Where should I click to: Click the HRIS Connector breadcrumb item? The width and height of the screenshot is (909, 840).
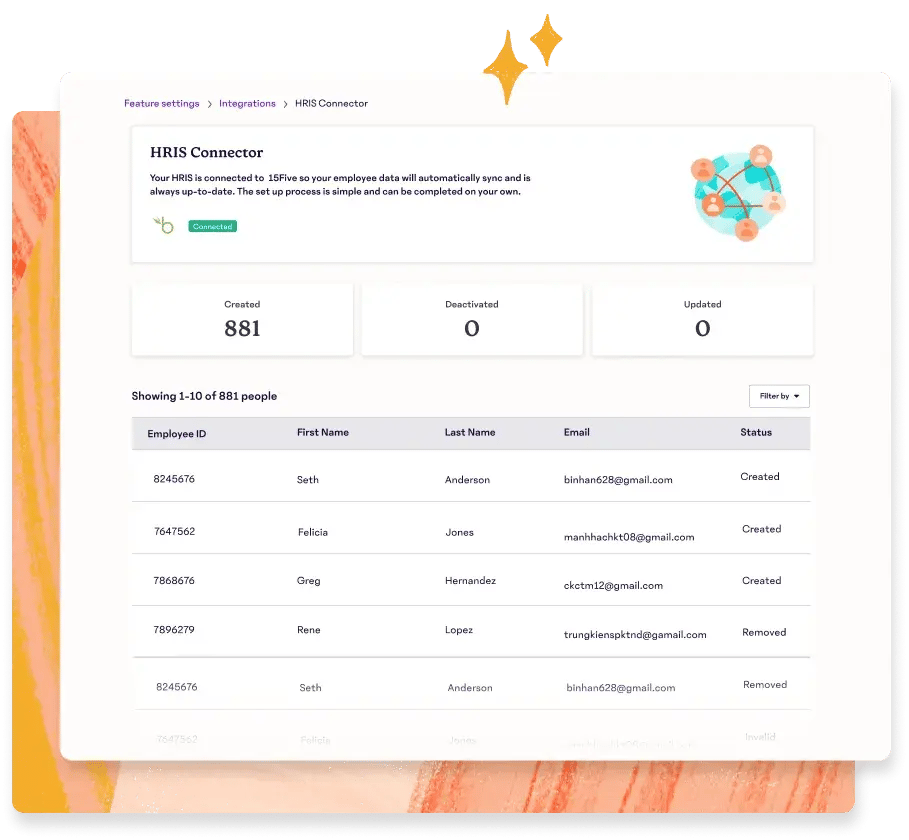[x=331, y=103]
